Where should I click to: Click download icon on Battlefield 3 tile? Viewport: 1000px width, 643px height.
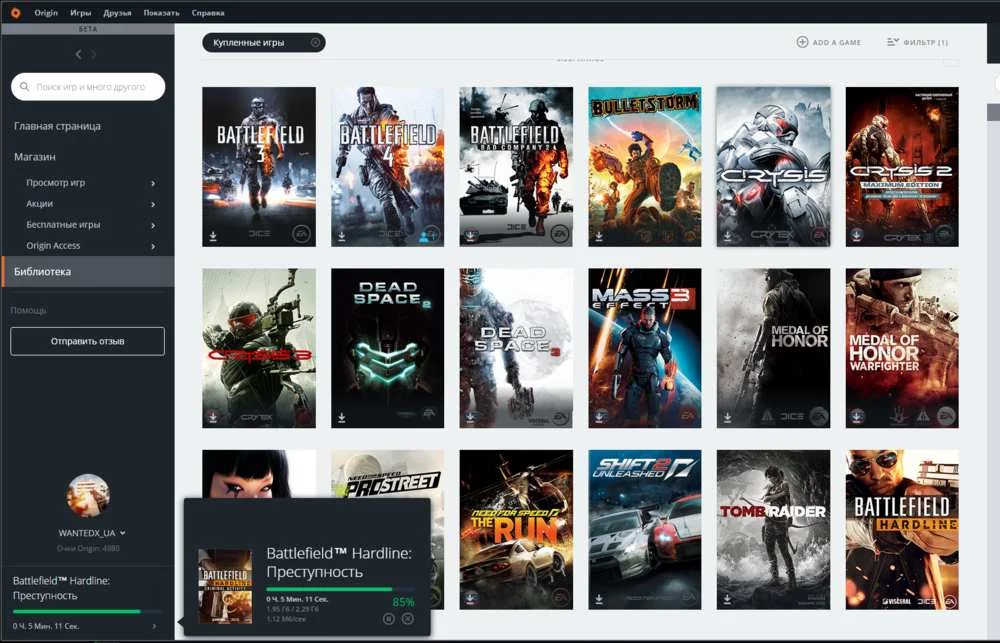pyautogui.click(x=213, y=236)
